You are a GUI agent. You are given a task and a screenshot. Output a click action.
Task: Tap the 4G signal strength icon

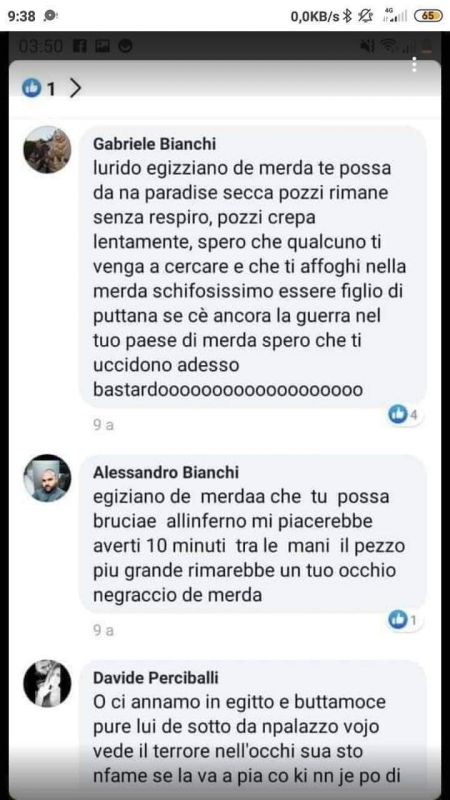click(x=394, y=16)
